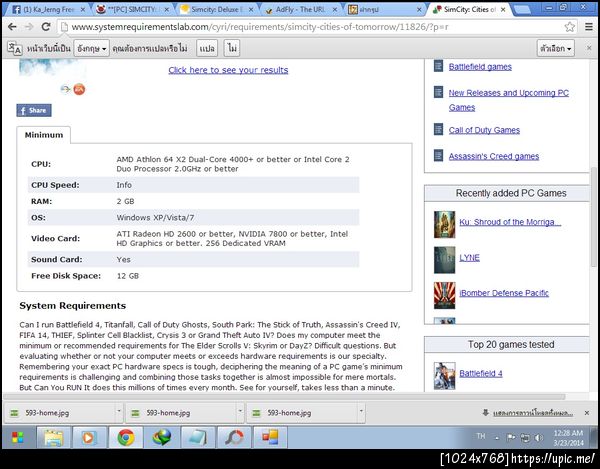Reload the page with the refresh icon

[x=46, y=26]
